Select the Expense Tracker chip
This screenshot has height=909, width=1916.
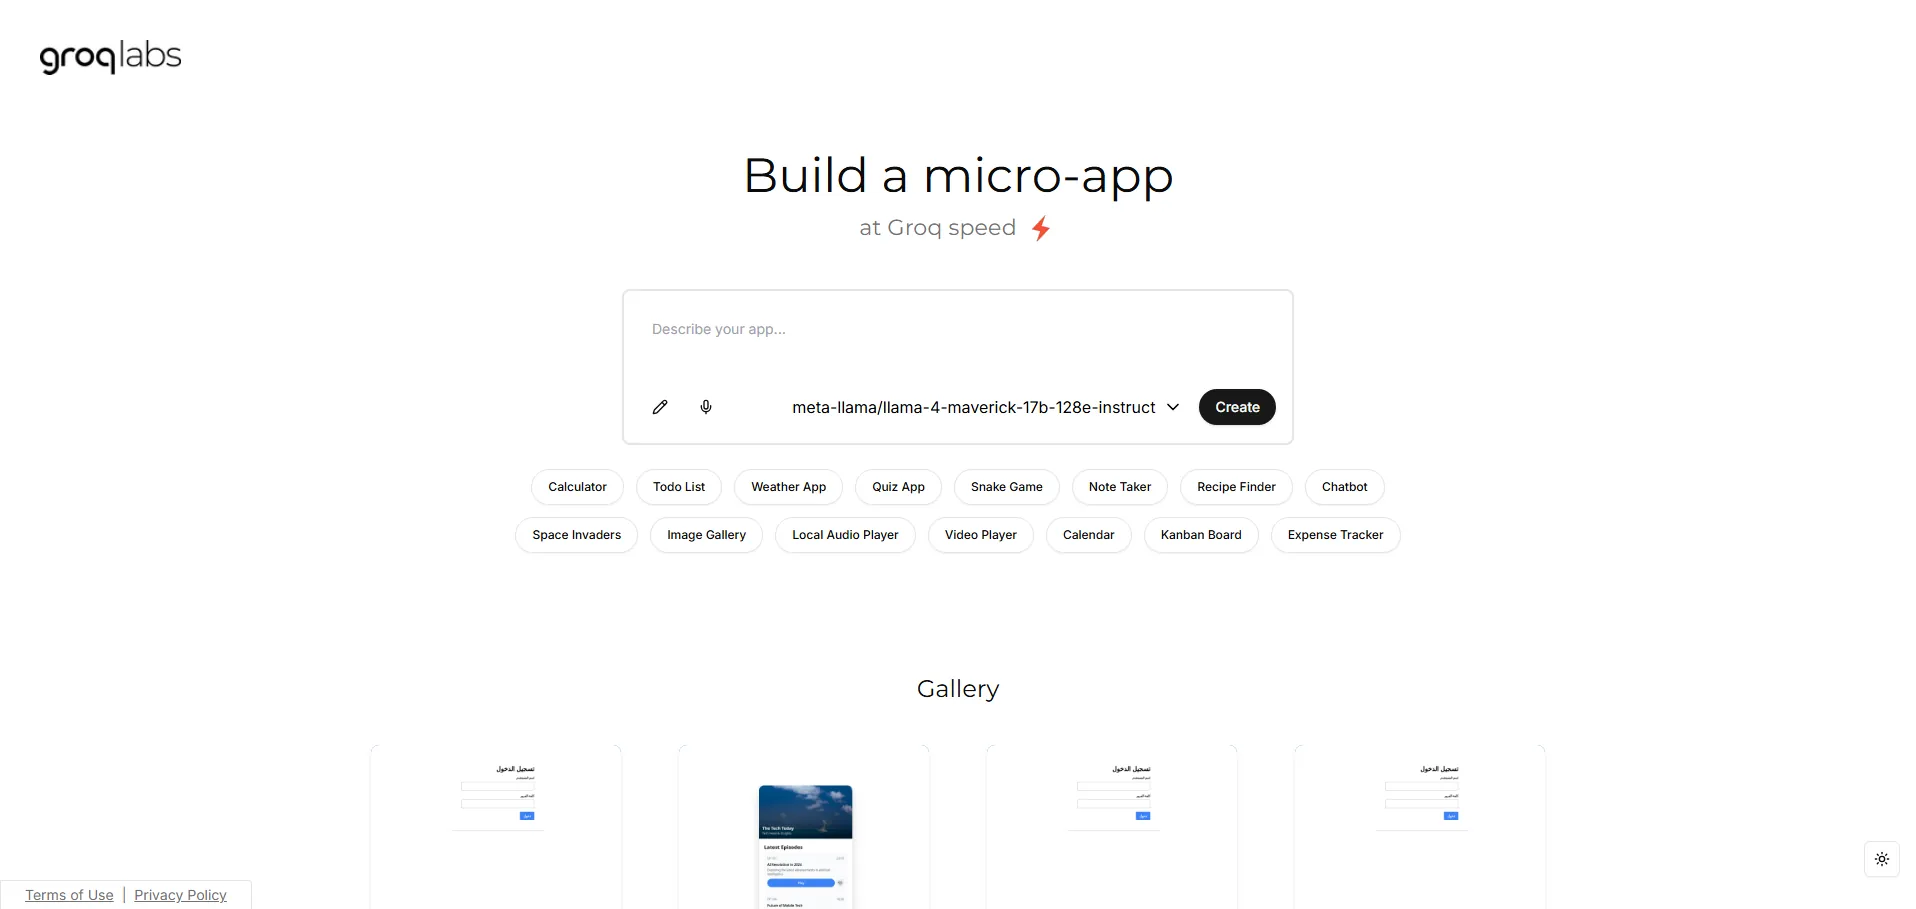(1335, 535)
